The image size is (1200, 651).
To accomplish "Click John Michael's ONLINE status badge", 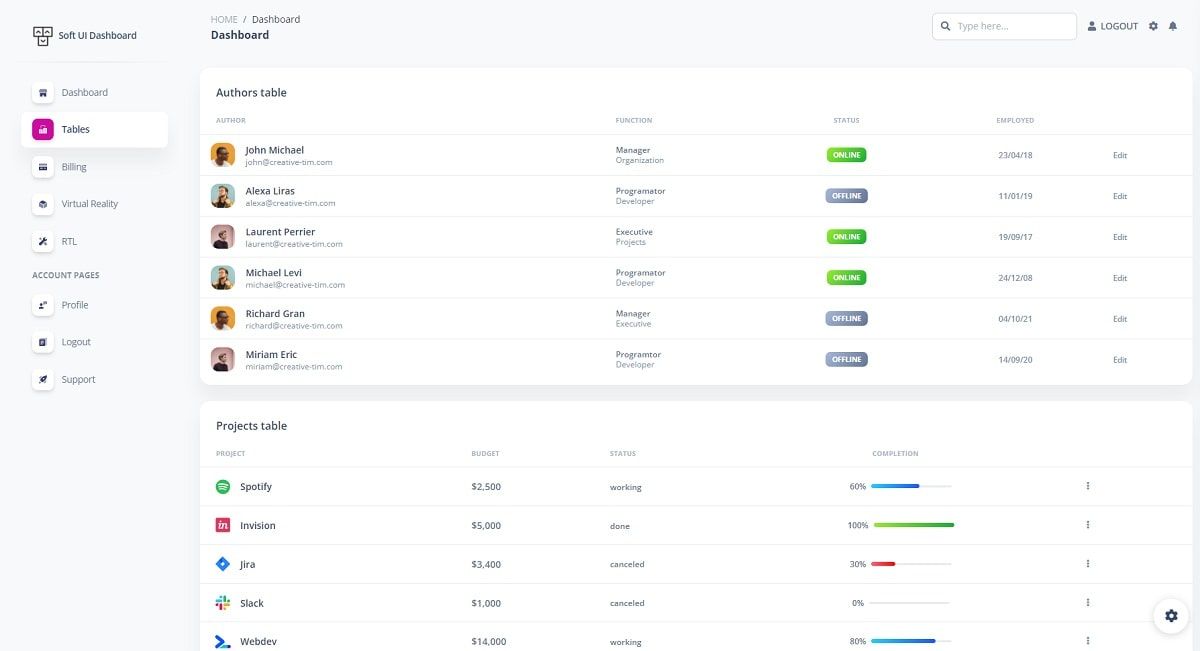I will point(846,155).
